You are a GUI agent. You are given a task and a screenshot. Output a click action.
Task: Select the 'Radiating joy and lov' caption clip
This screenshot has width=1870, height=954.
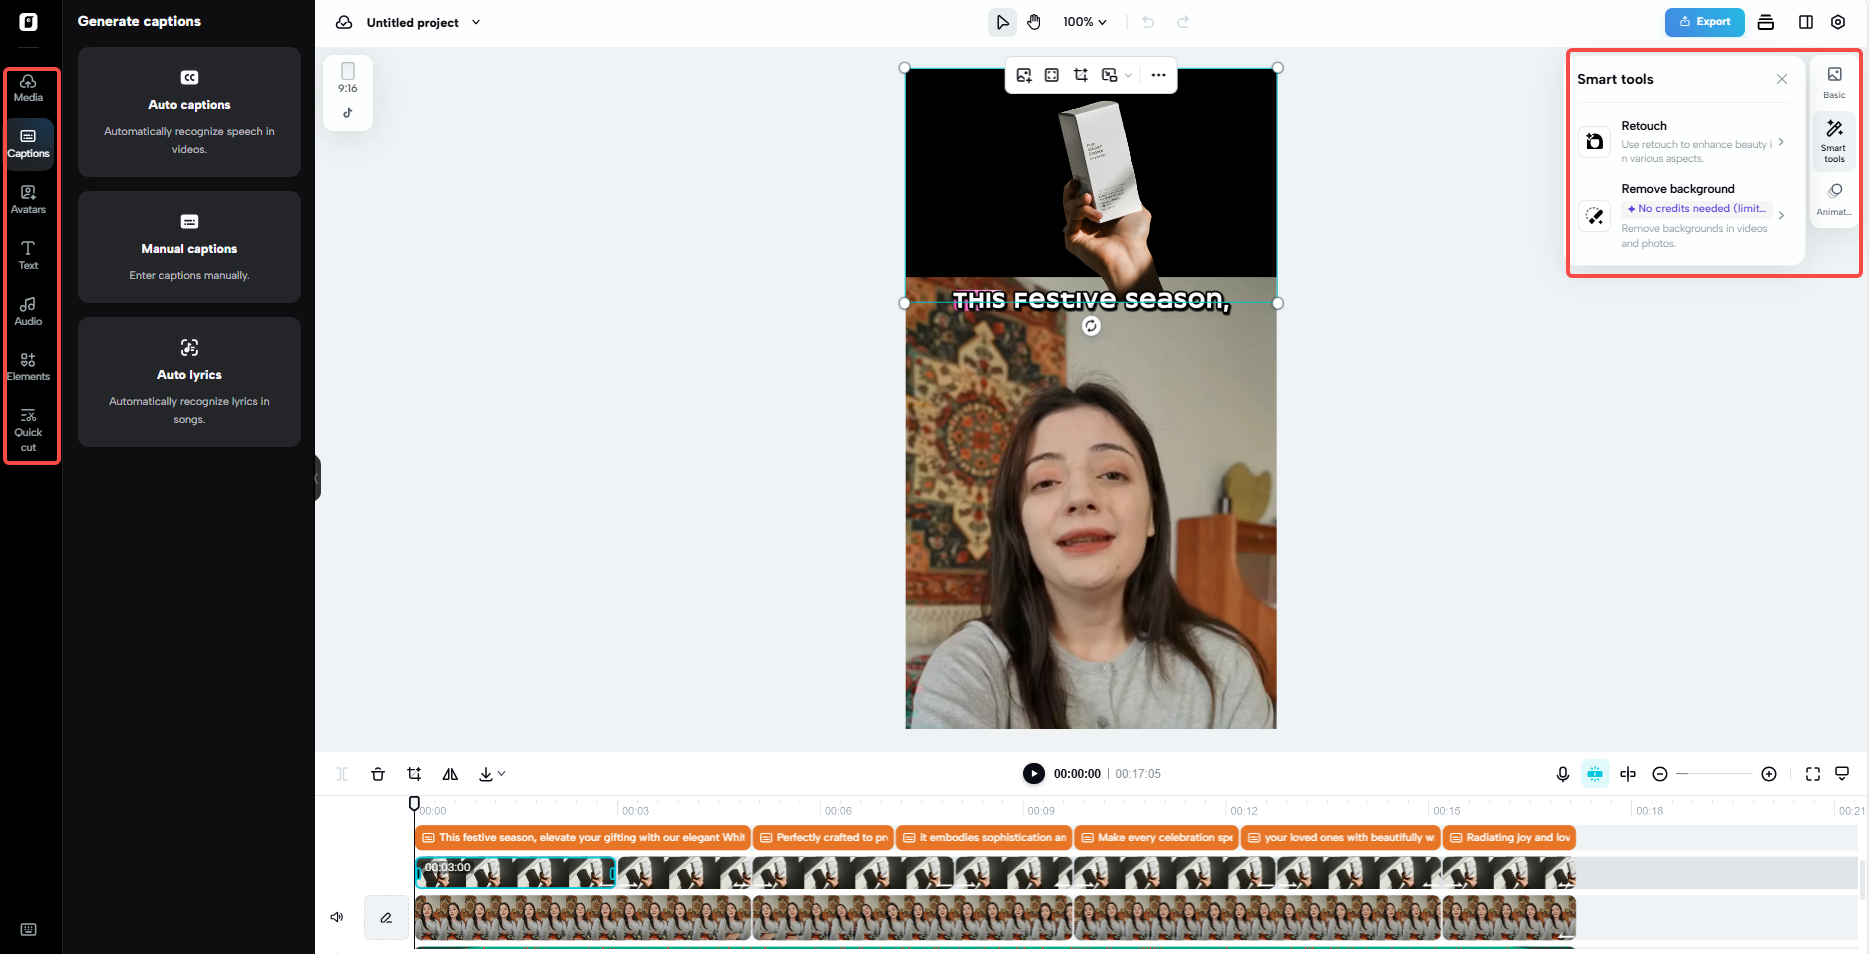tap(1509, 838)
